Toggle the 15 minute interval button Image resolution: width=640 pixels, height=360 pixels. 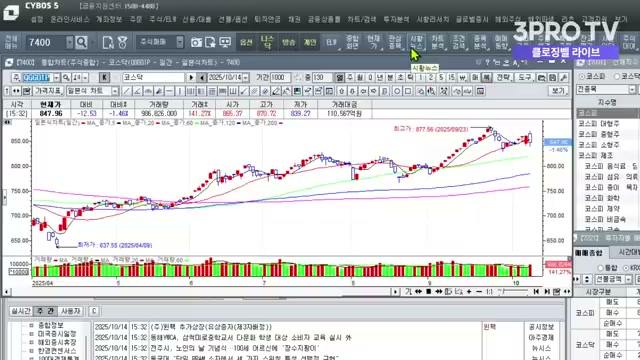click(451, 77)
